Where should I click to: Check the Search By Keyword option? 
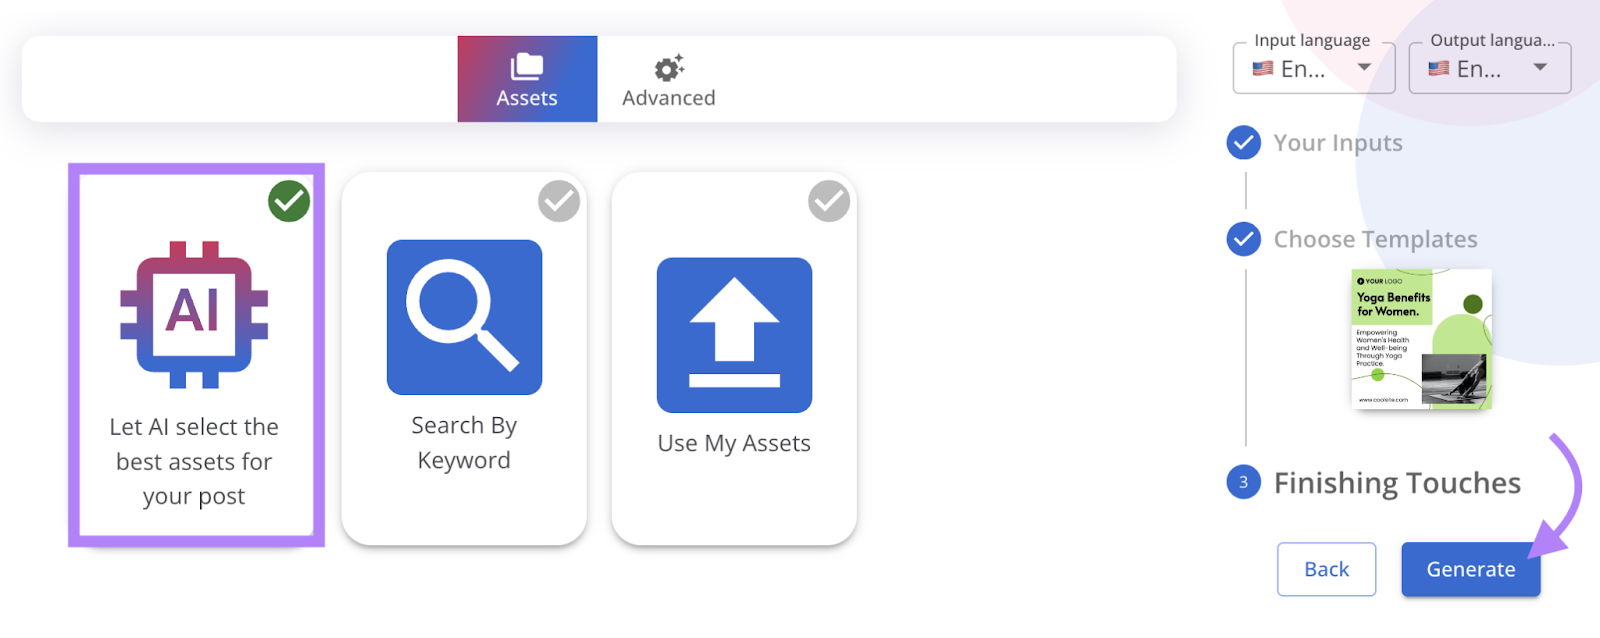[x=559, y=201]
